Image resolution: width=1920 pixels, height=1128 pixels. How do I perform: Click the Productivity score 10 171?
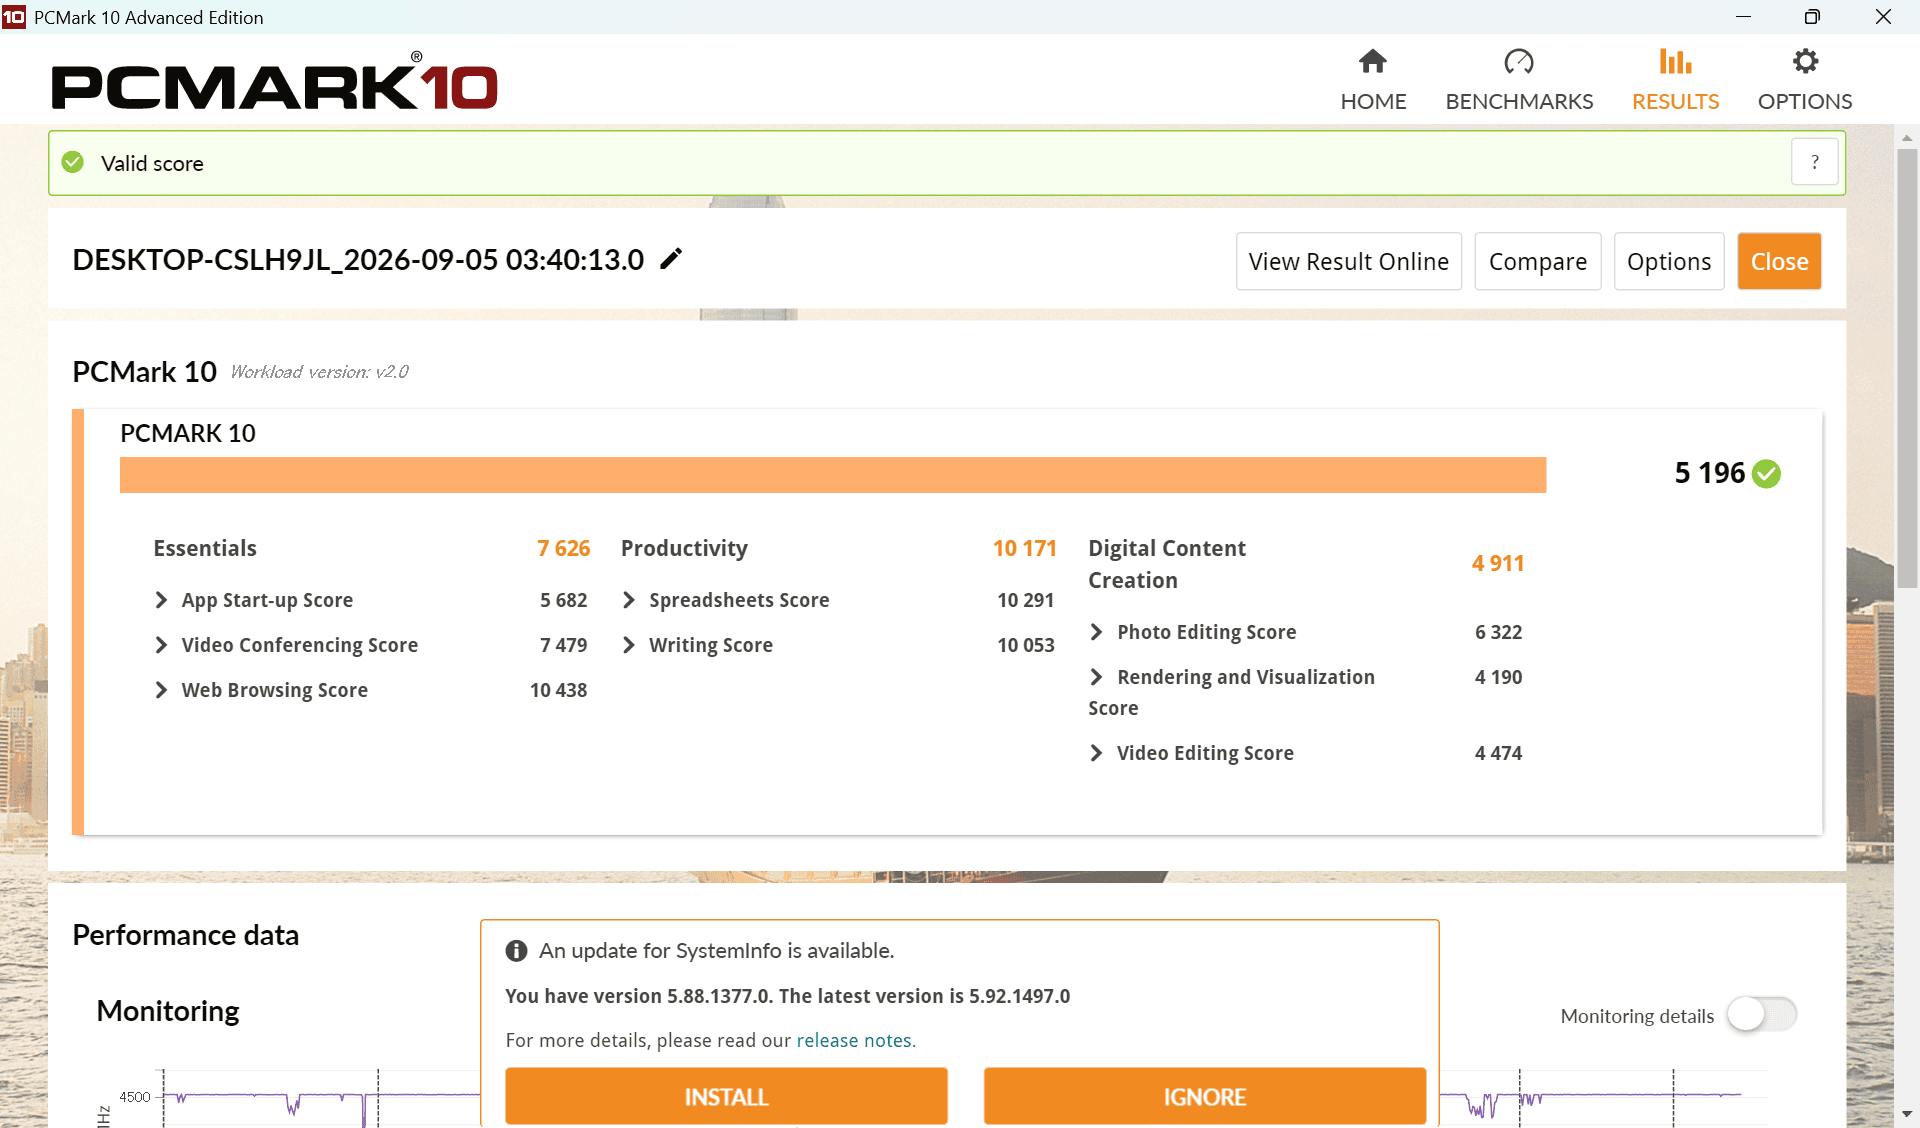pos(1024,548)
